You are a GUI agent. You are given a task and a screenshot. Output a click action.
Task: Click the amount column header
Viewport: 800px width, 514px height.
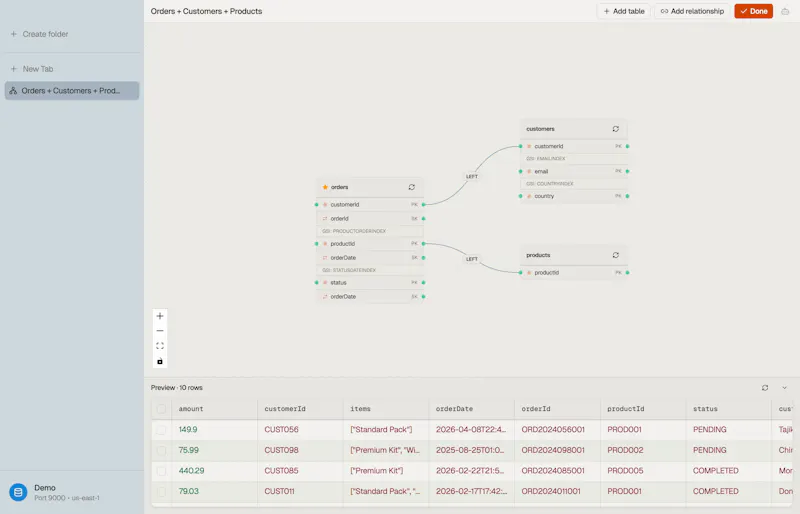pyautogui.click(x=214, y=409)
